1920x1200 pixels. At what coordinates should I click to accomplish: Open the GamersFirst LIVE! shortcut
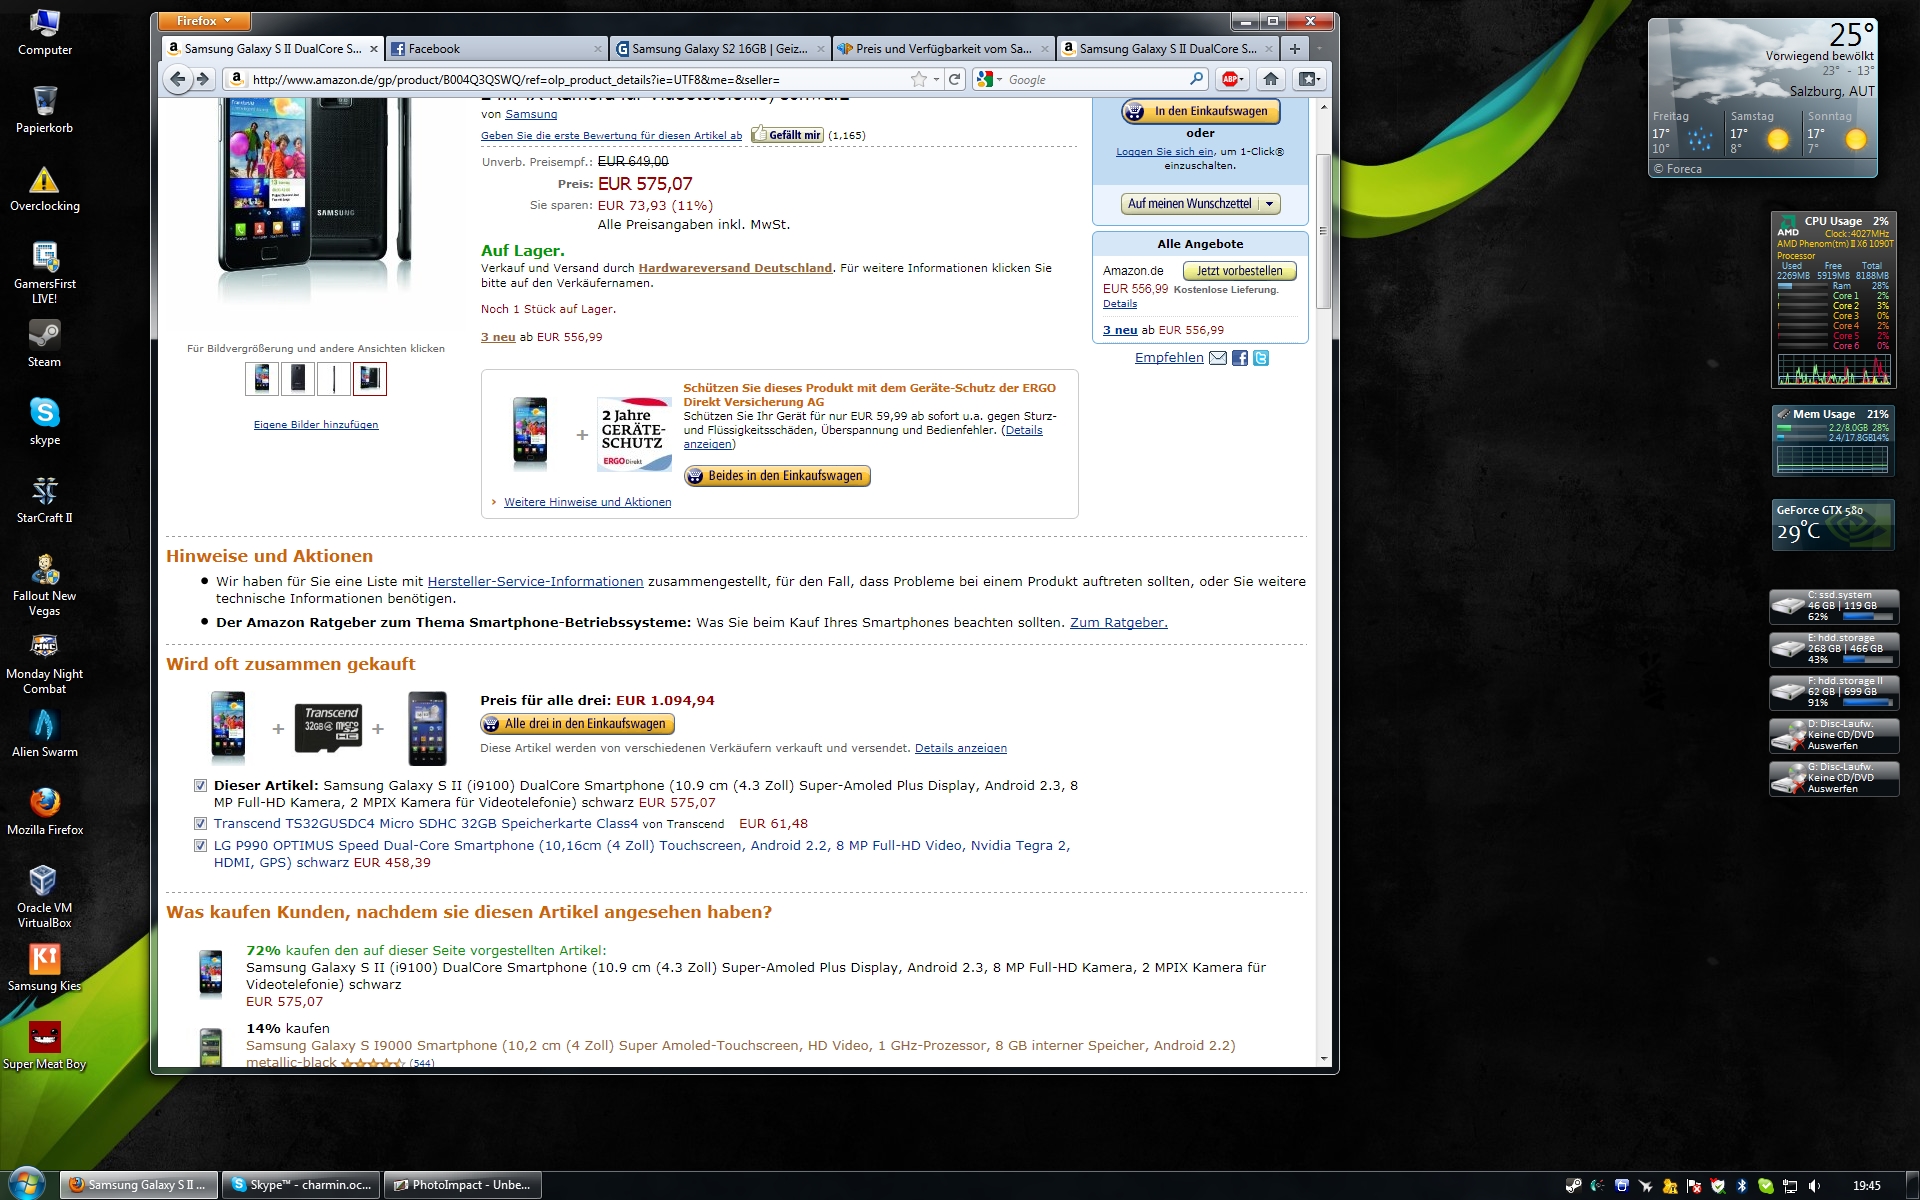44,274
